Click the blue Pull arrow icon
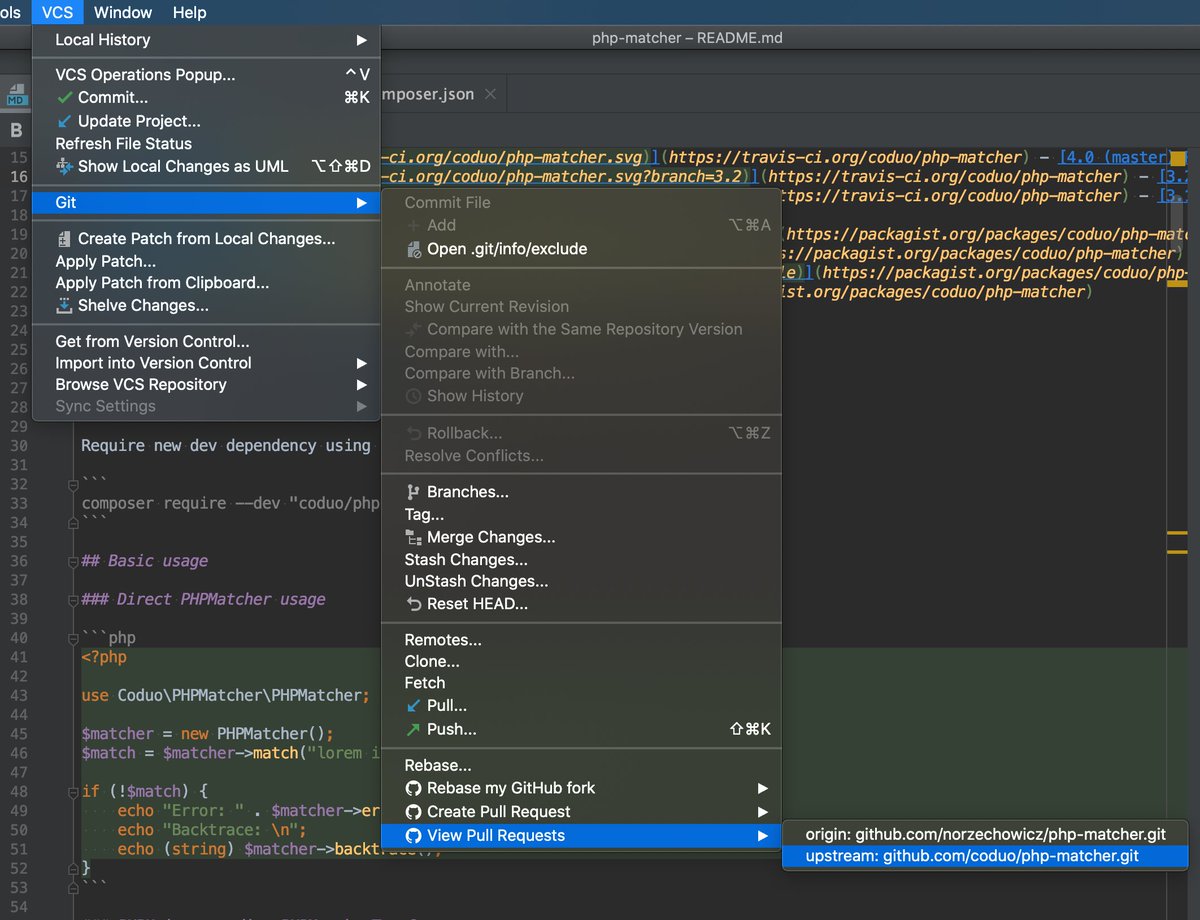Viewport: 1200px width, 920px height. [414, 706]
